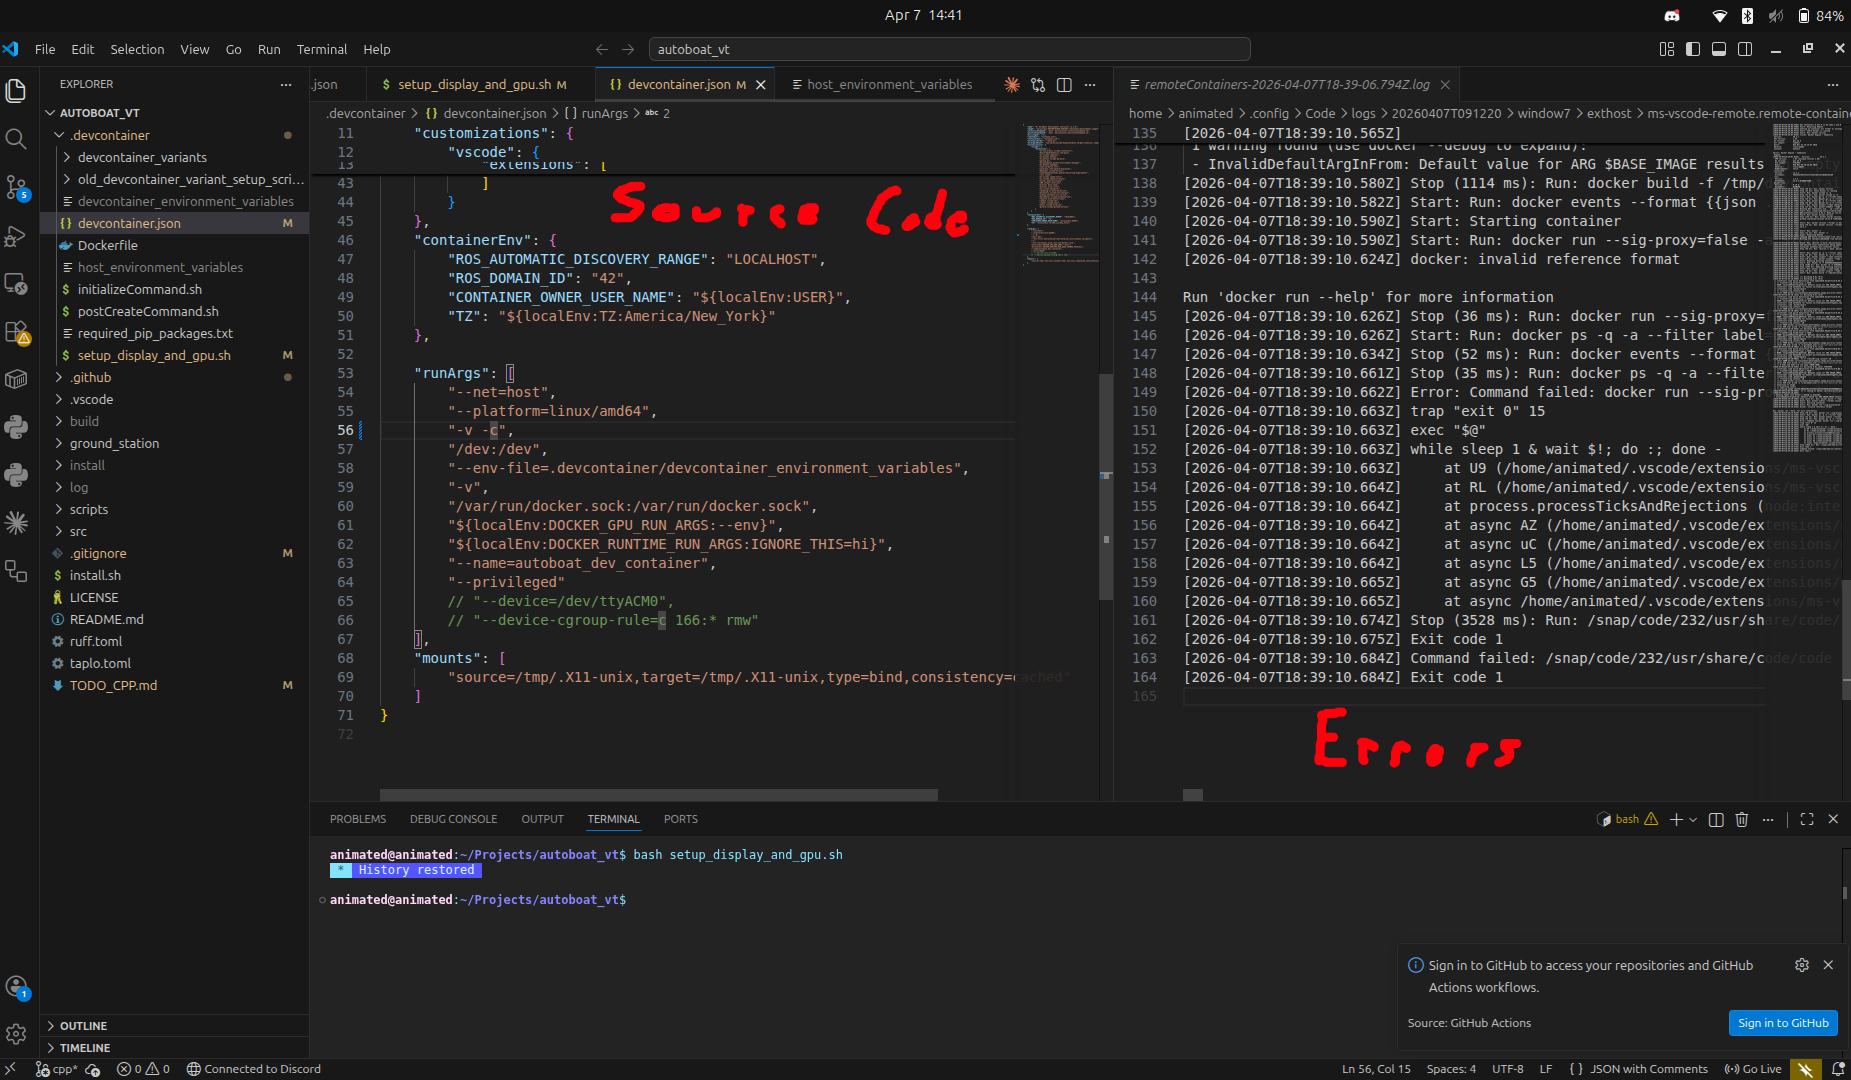Screen dimensions: 1851x1080
Task: Open the Search view in the activity bar
Action: pos(16,139)
